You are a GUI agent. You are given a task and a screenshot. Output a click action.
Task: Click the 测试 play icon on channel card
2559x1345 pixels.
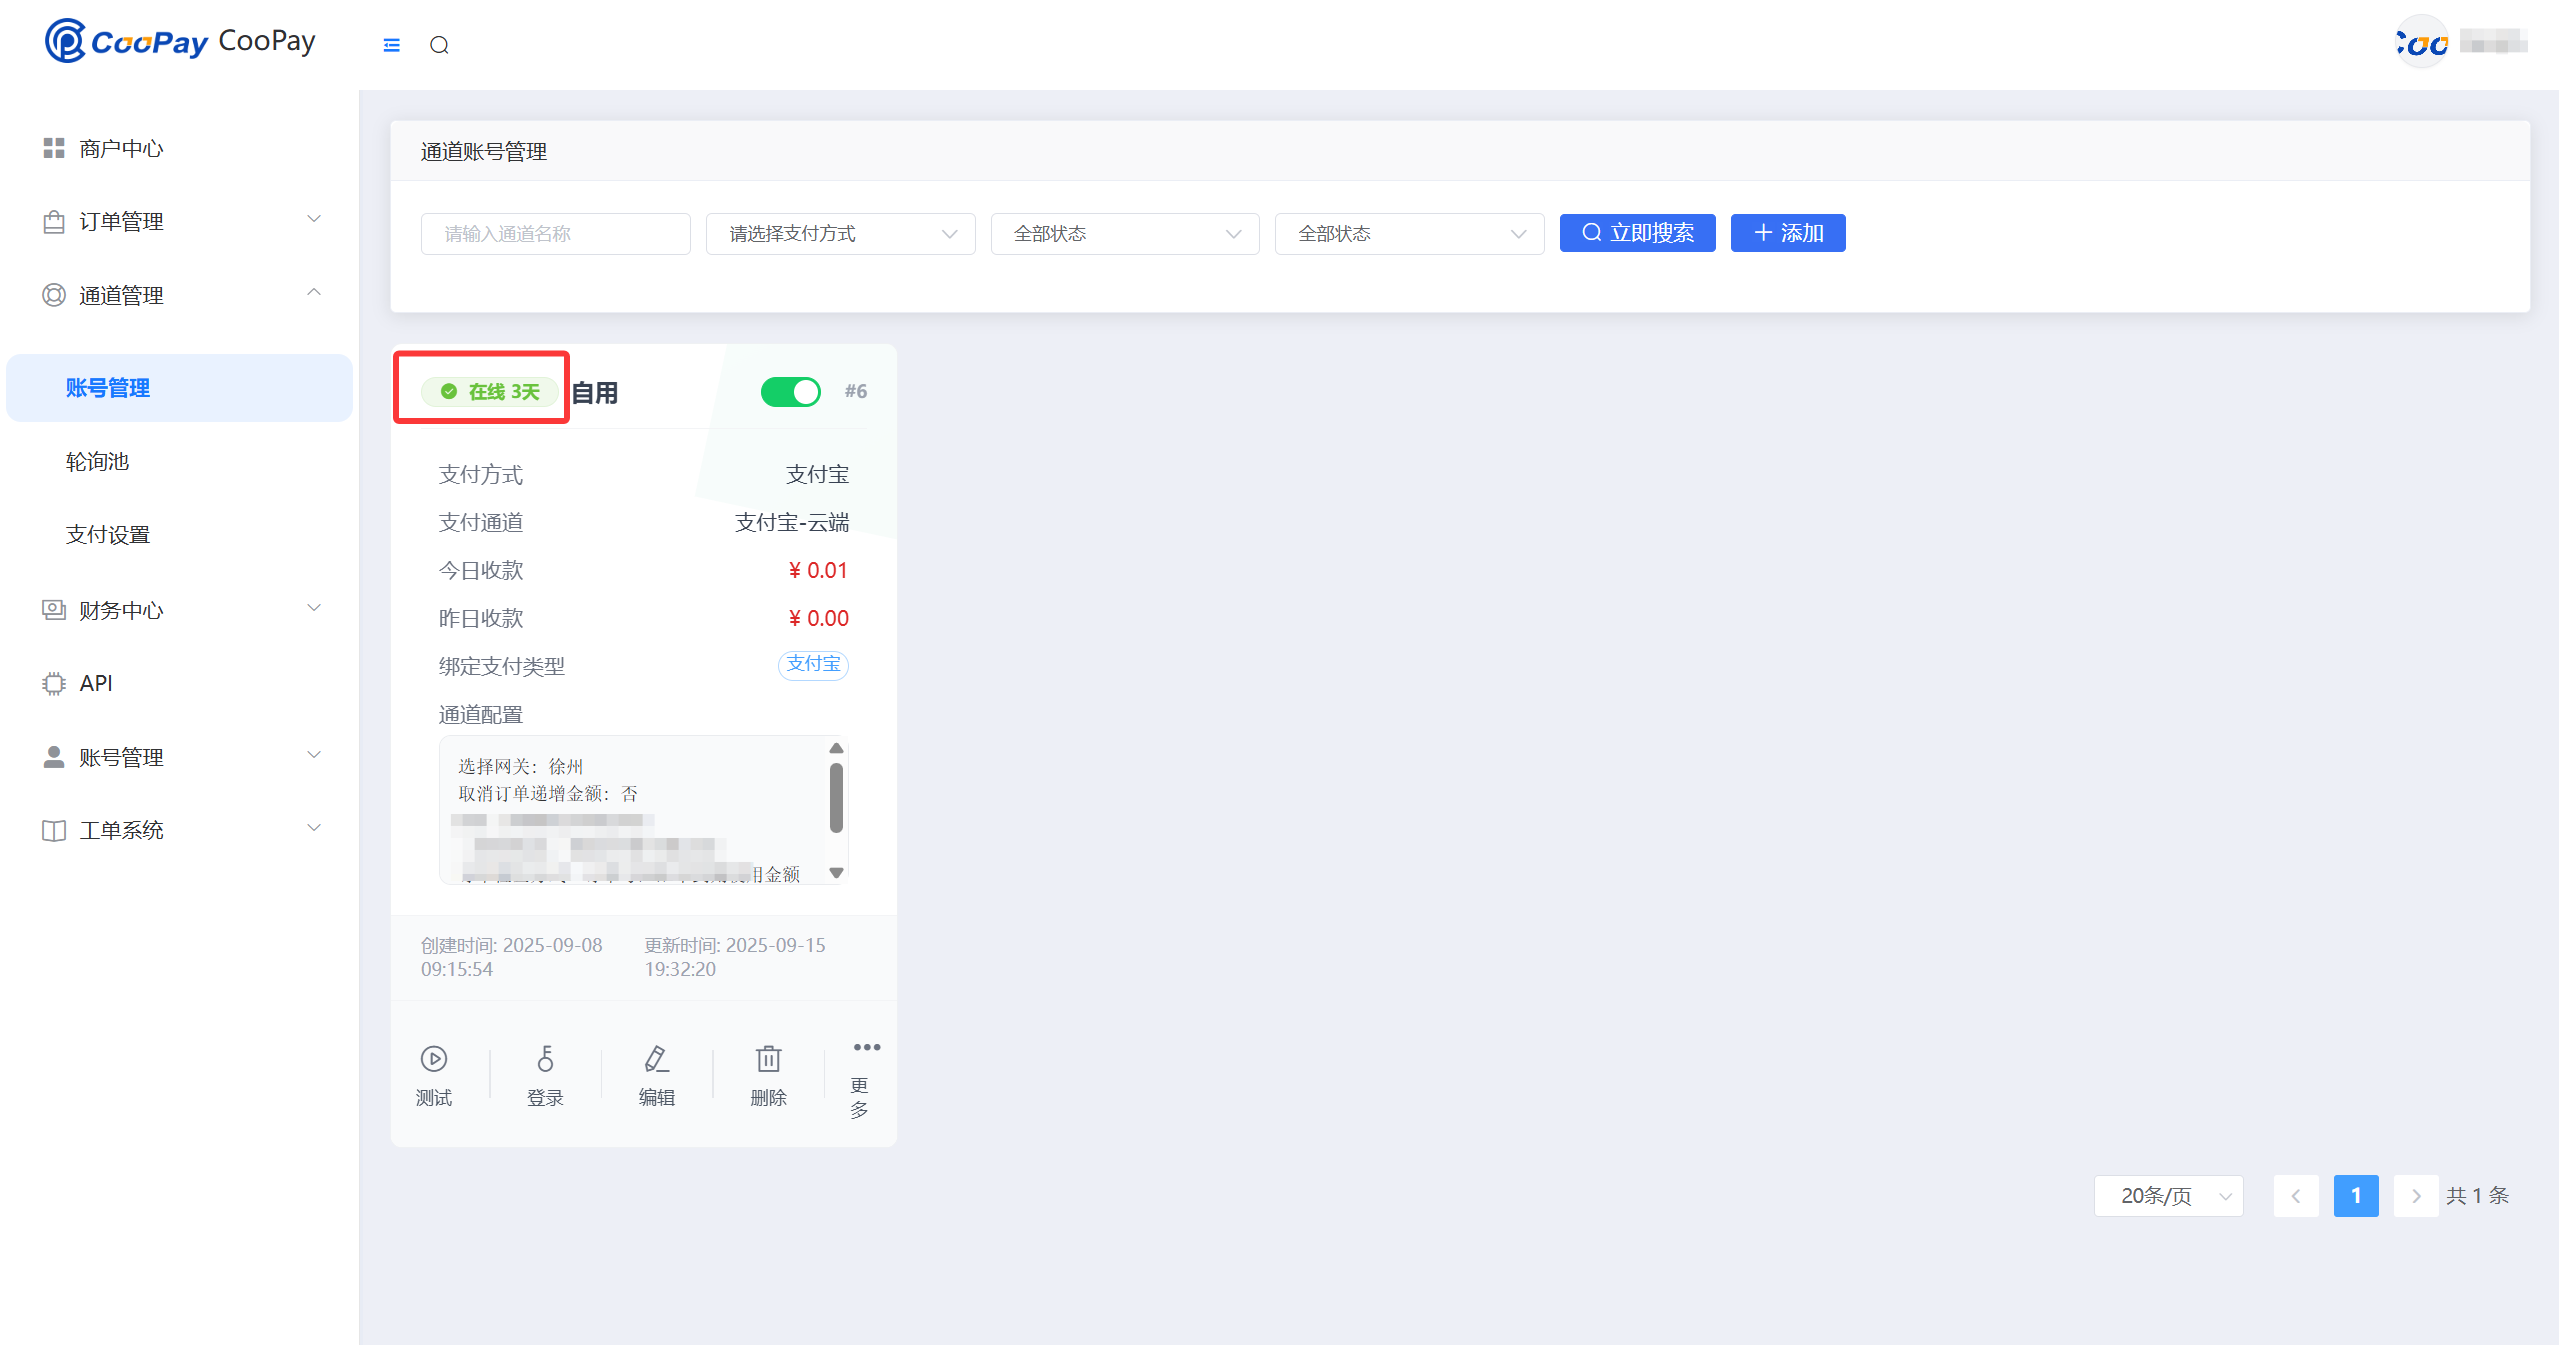click(434, 1059)
